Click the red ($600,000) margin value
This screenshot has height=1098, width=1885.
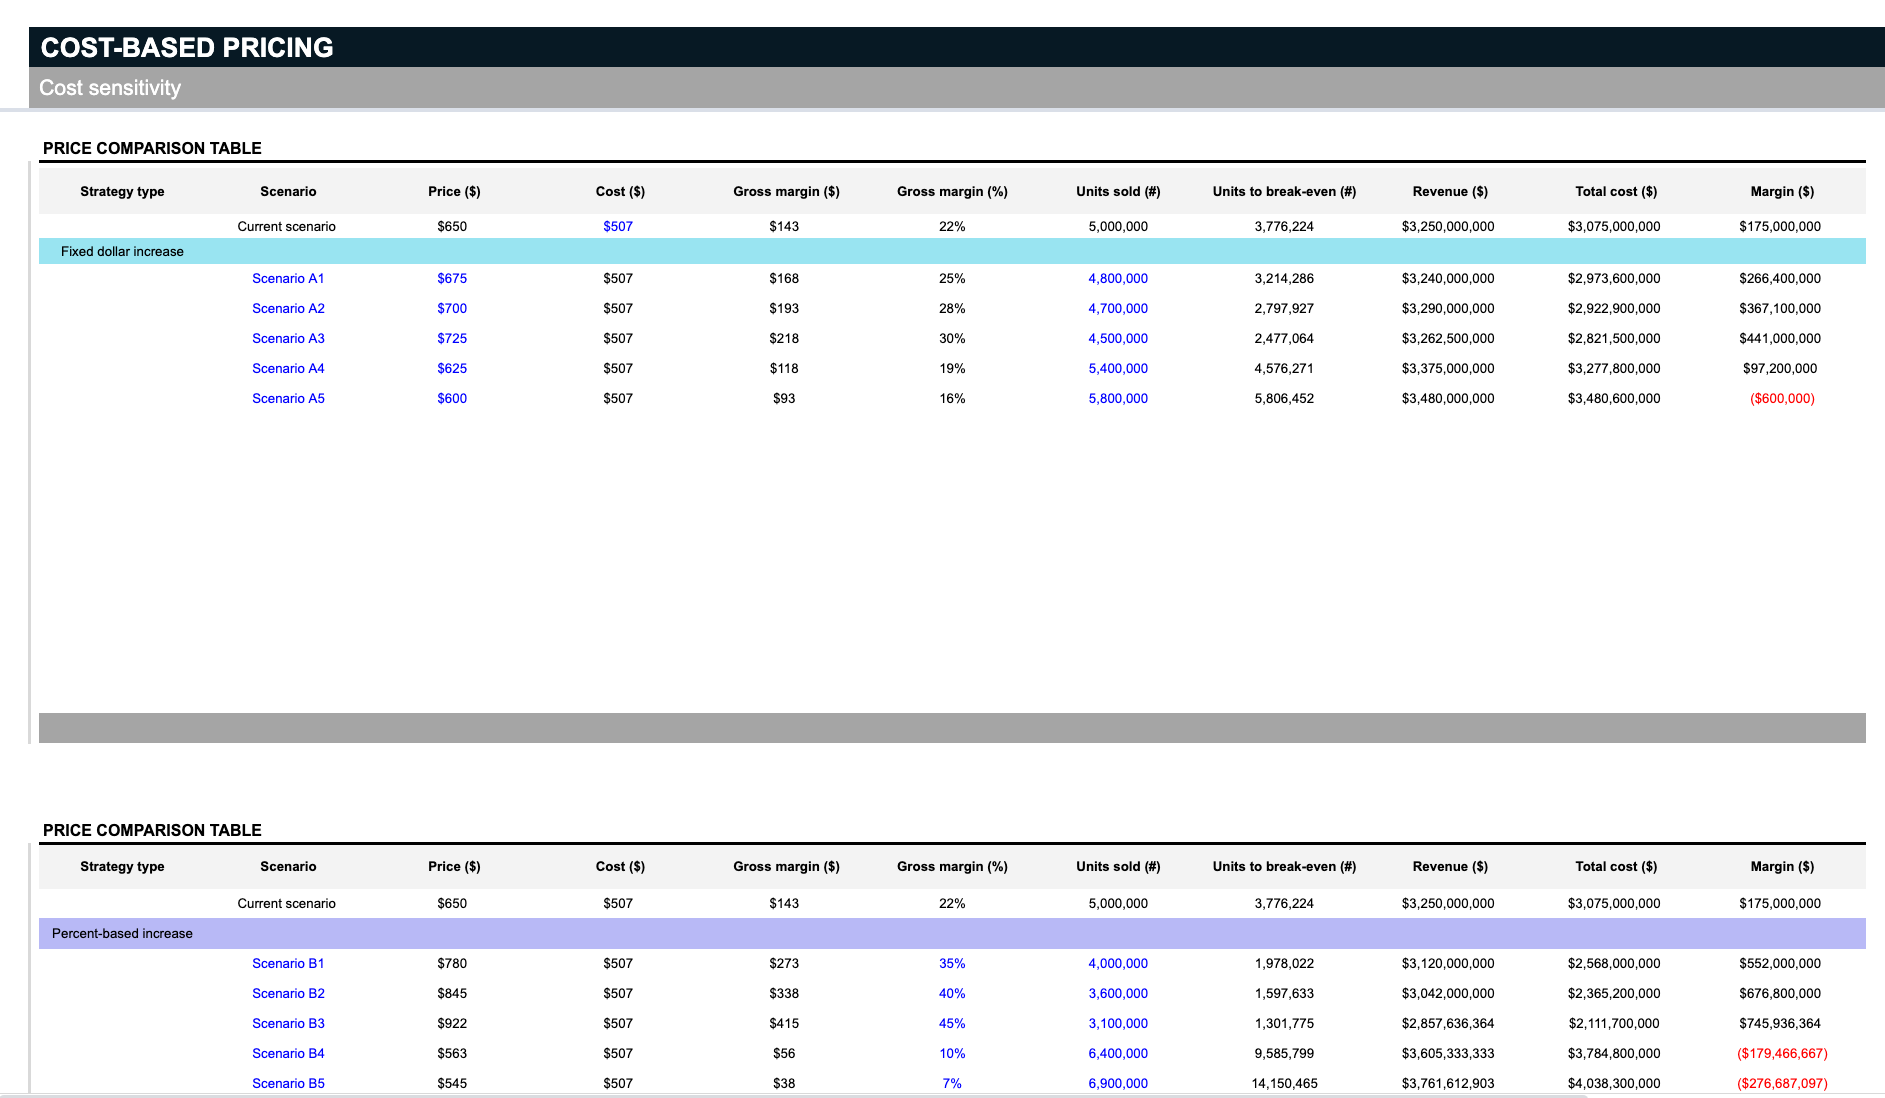pyautogui.click(x=1781, y=398)
